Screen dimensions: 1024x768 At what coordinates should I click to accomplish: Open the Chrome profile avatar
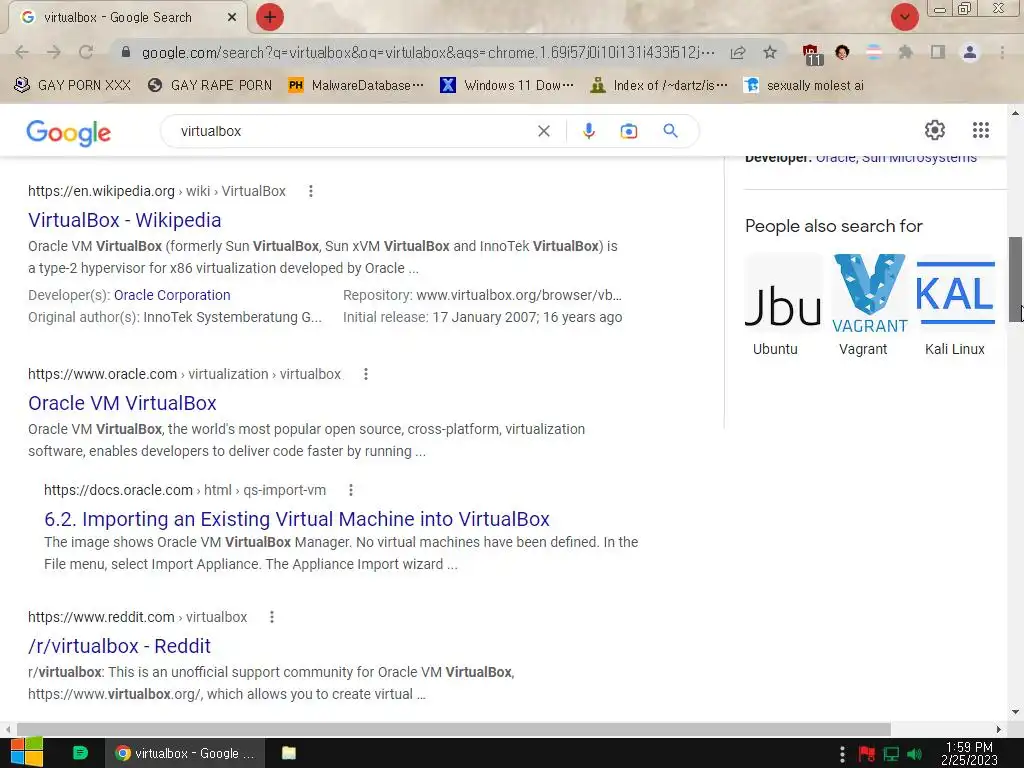click(970, 52)
